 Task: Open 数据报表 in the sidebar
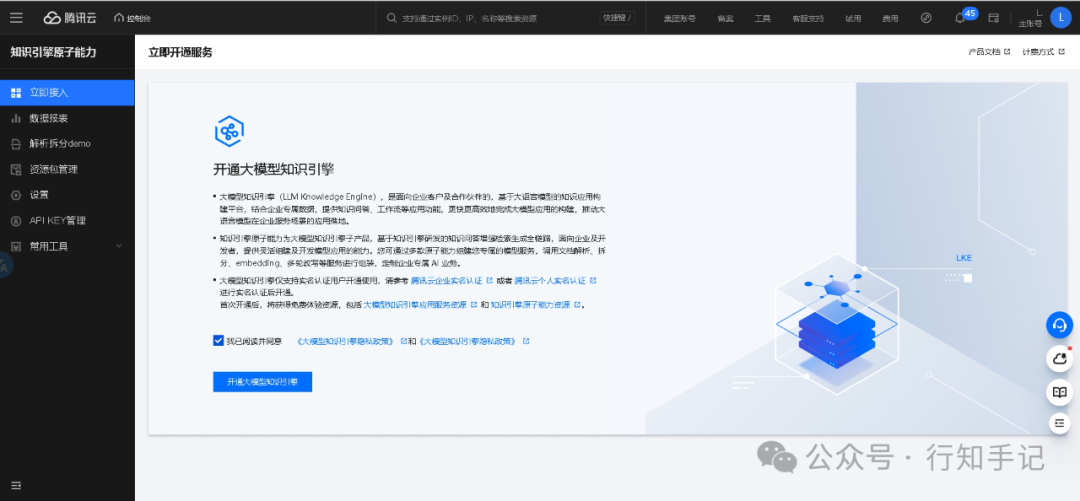point(67,118)
